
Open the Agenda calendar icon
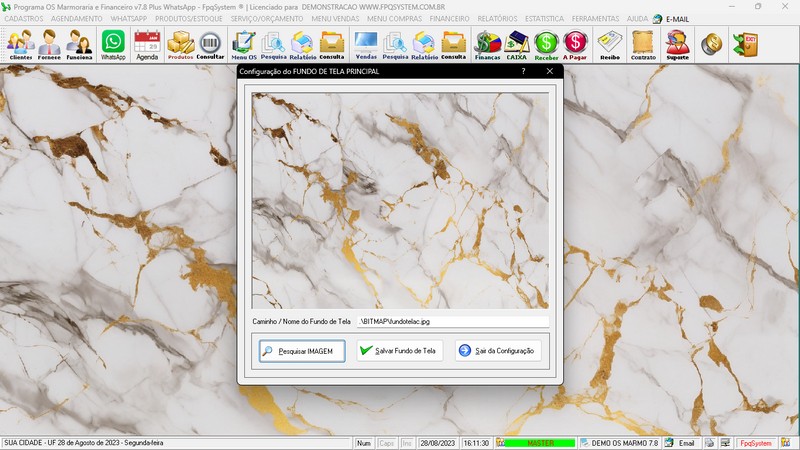tap(147, 45)
